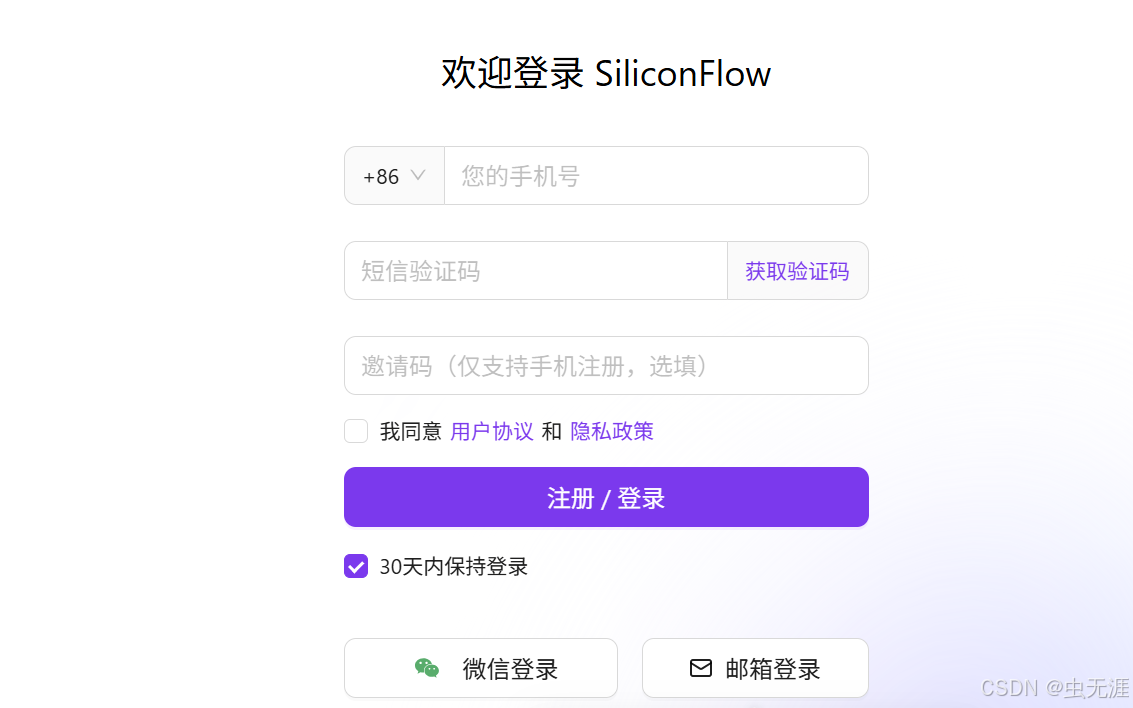Click the 短信验证码 SMS code field

(535, 270)
